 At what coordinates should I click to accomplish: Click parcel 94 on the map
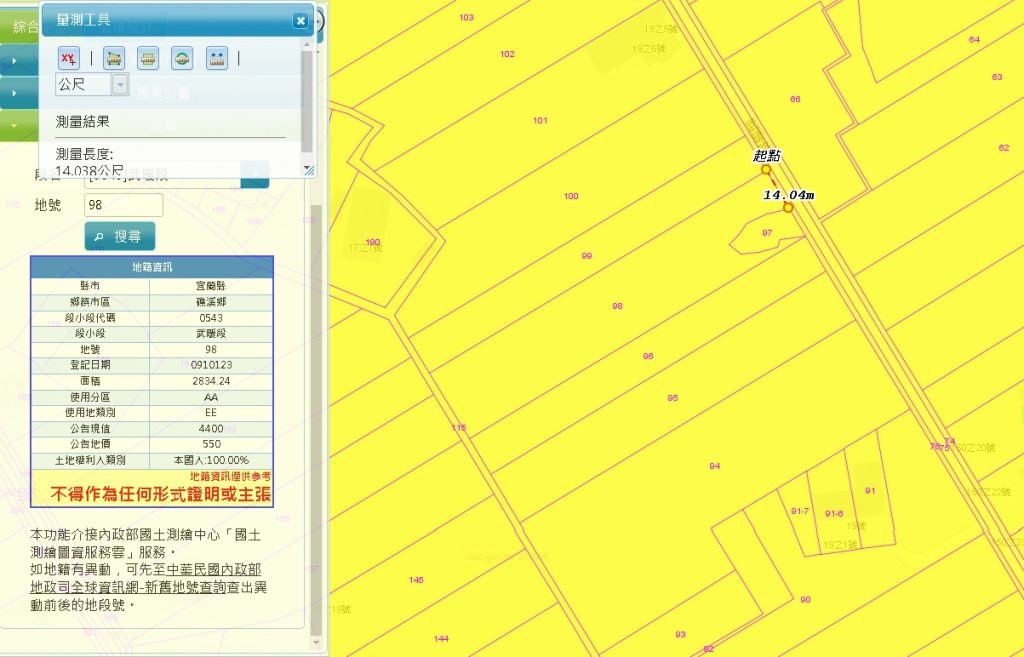714,466
